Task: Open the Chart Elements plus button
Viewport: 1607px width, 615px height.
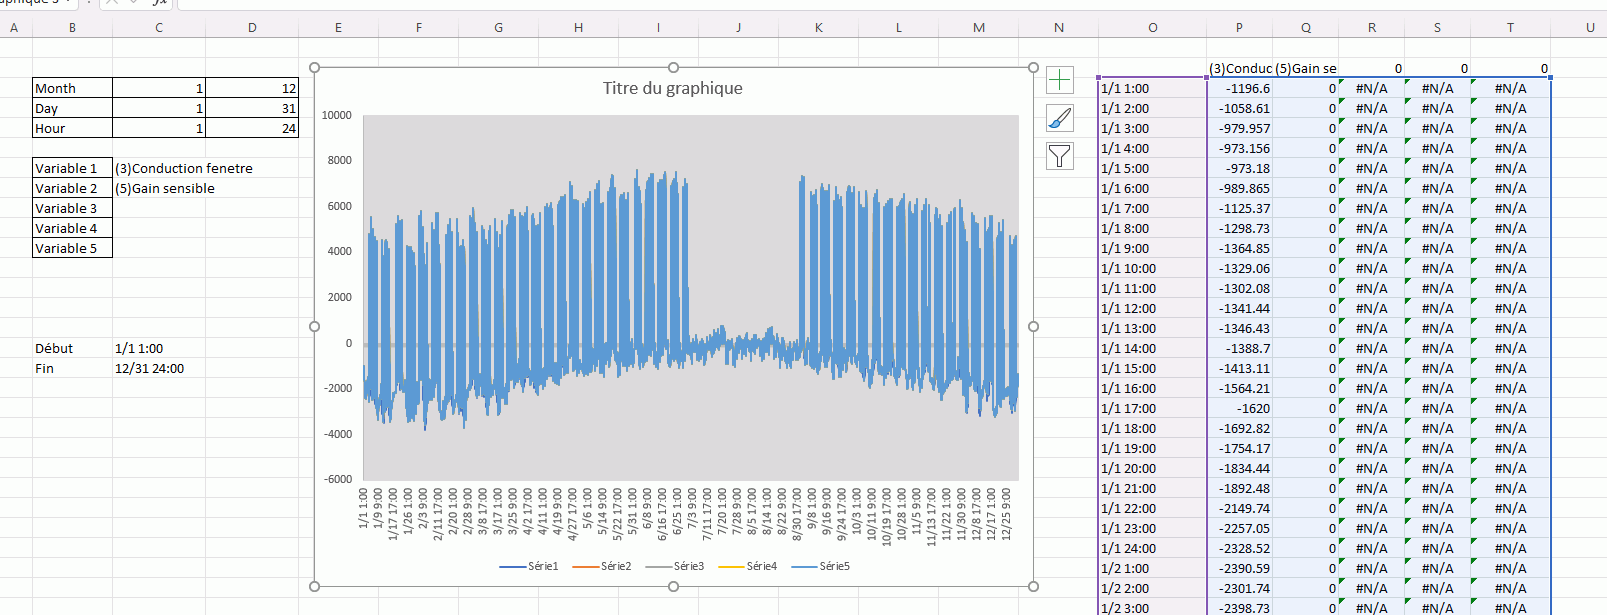Action: (1059, 80)
